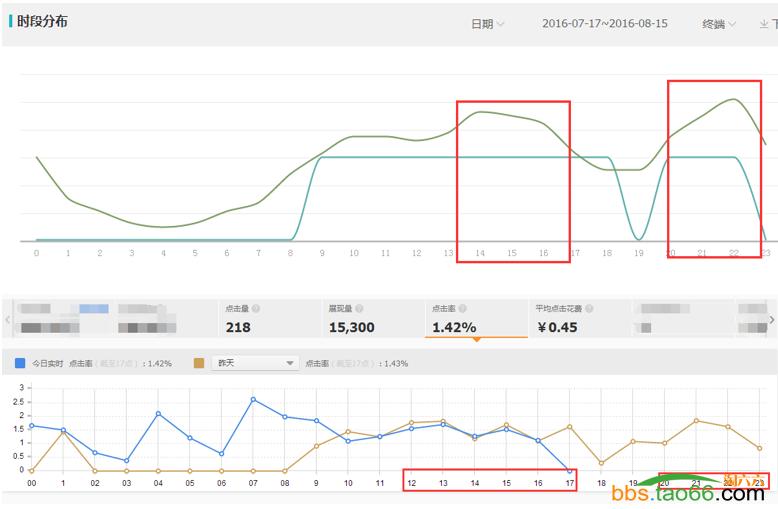Click the tan data point at hour 18
778x509 pixels.
pyautogui.click(x=601, y=463)
